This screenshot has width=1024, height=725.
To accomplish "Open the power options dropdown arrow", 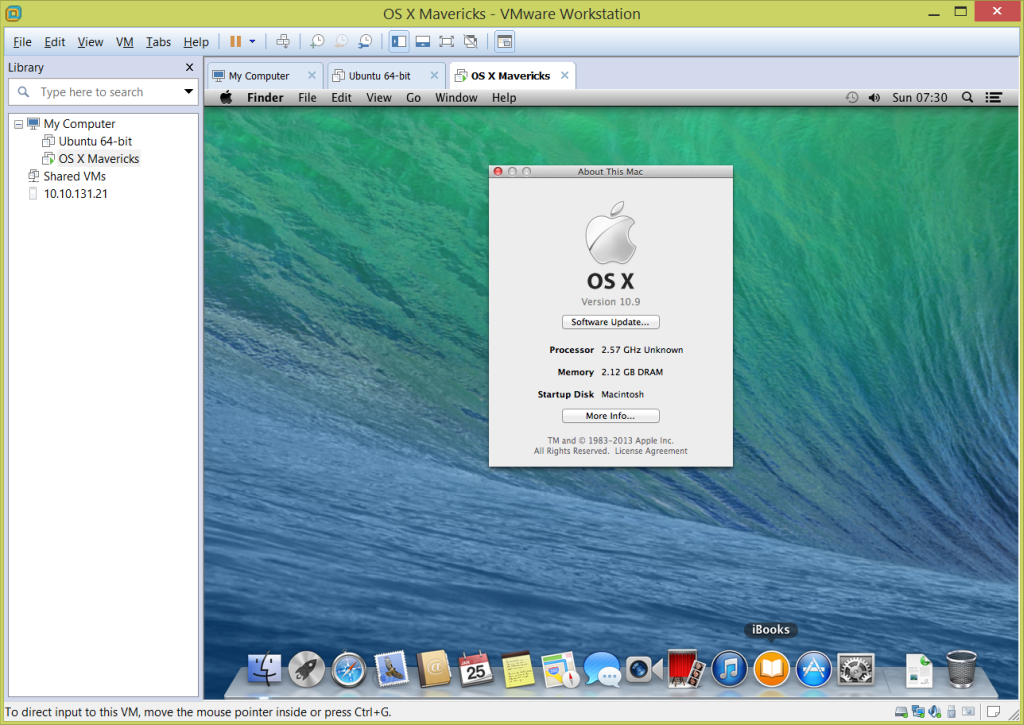I will click(253, 42).
